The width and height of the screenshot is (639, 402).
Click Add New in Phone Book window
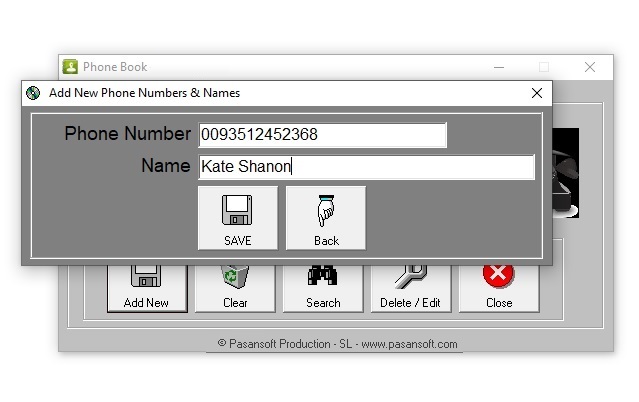coord(147,289)
